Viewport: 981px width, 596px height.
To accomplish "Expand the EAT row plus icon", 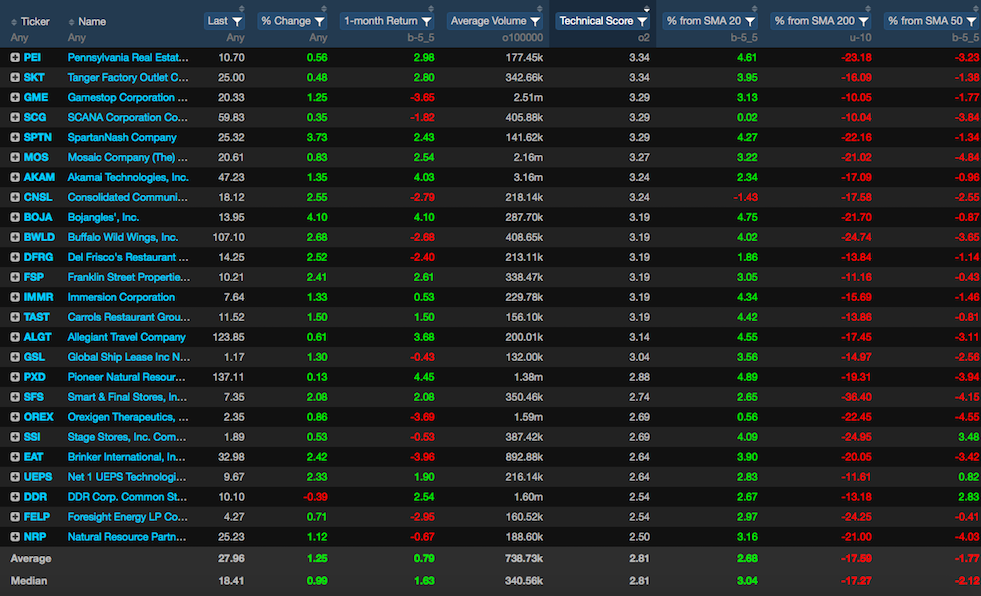I will point(15,457).
